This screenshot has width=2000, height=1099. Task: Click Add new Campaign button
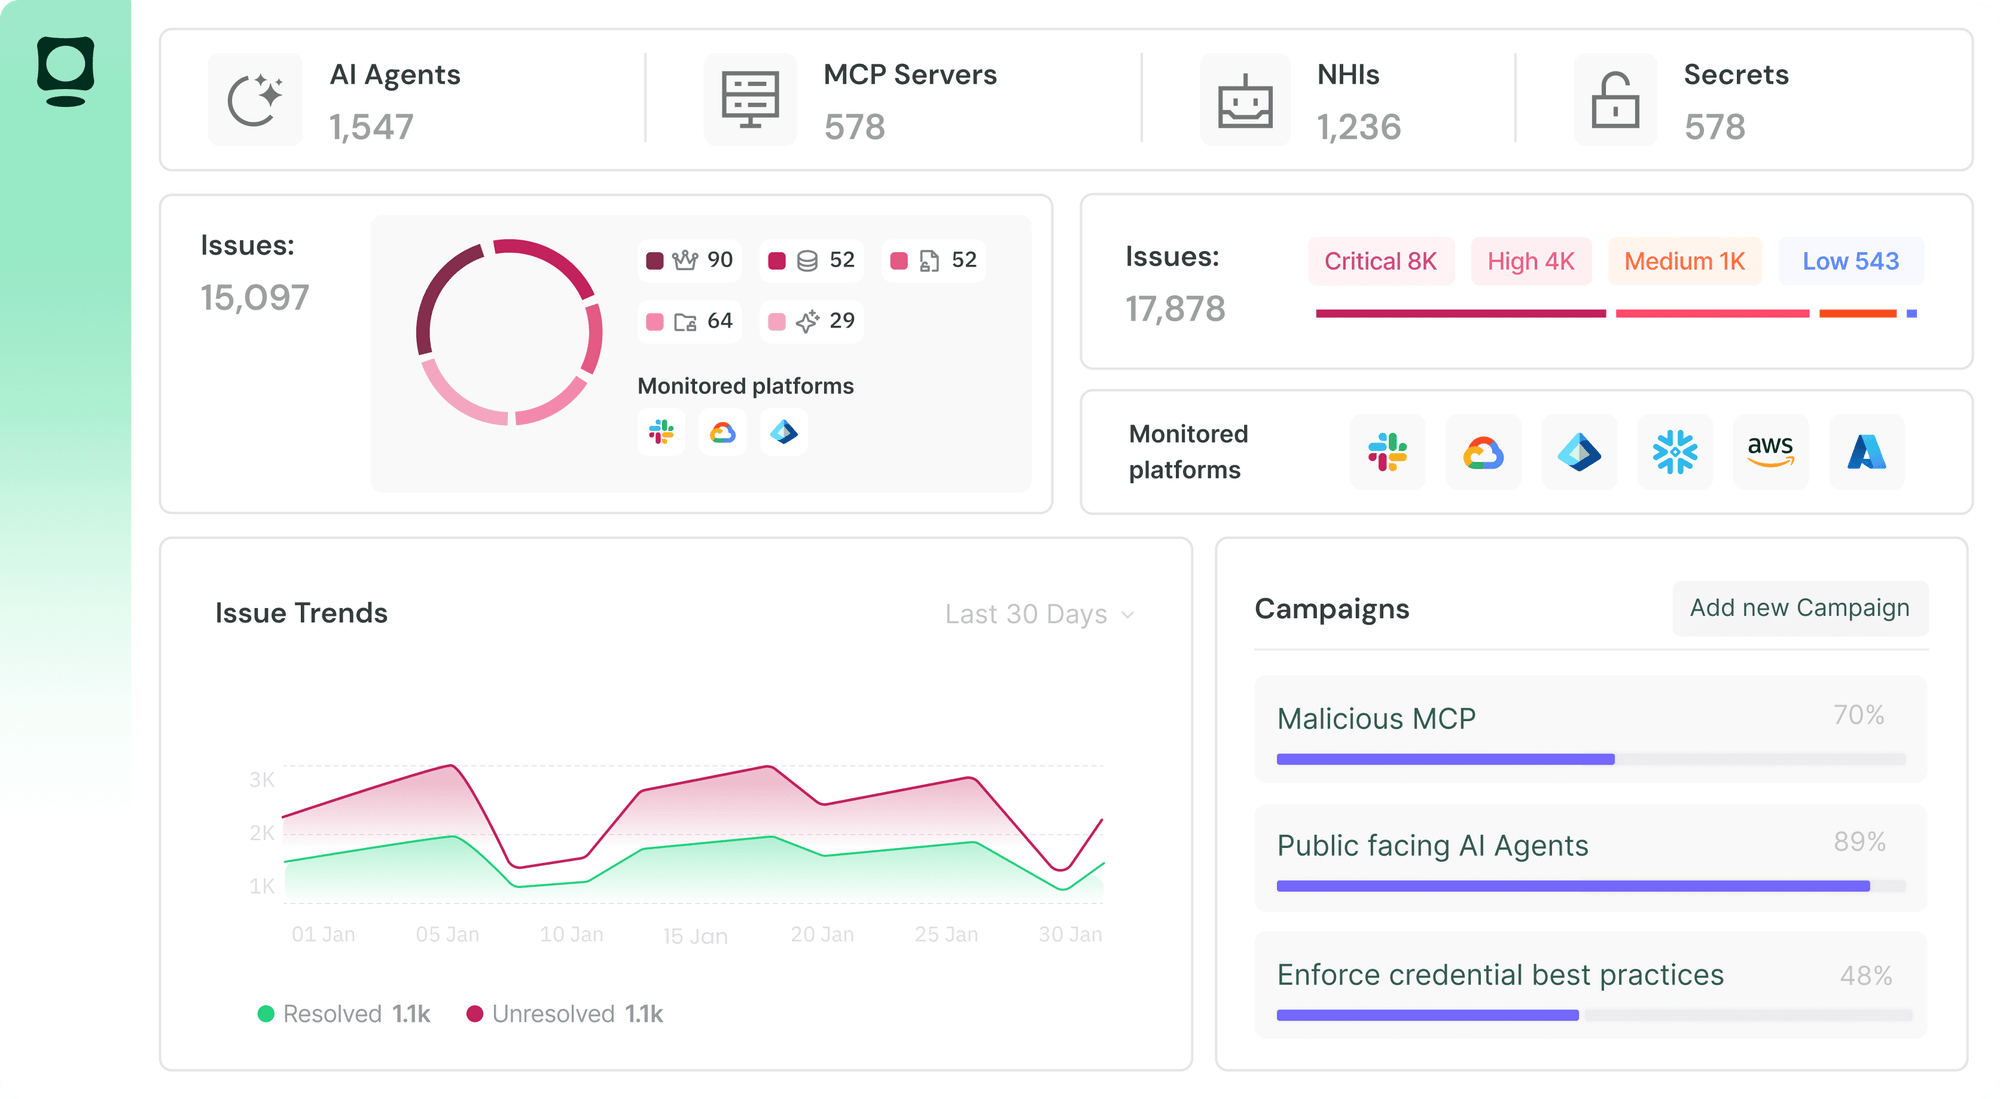pos(1799,608)
